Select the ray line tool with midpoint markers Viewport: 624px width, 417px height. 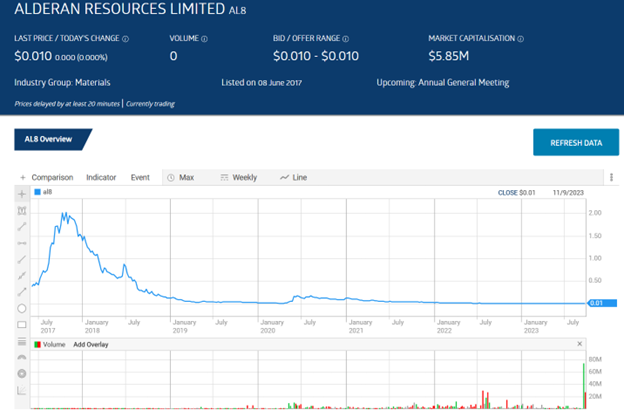coord(22,275)
